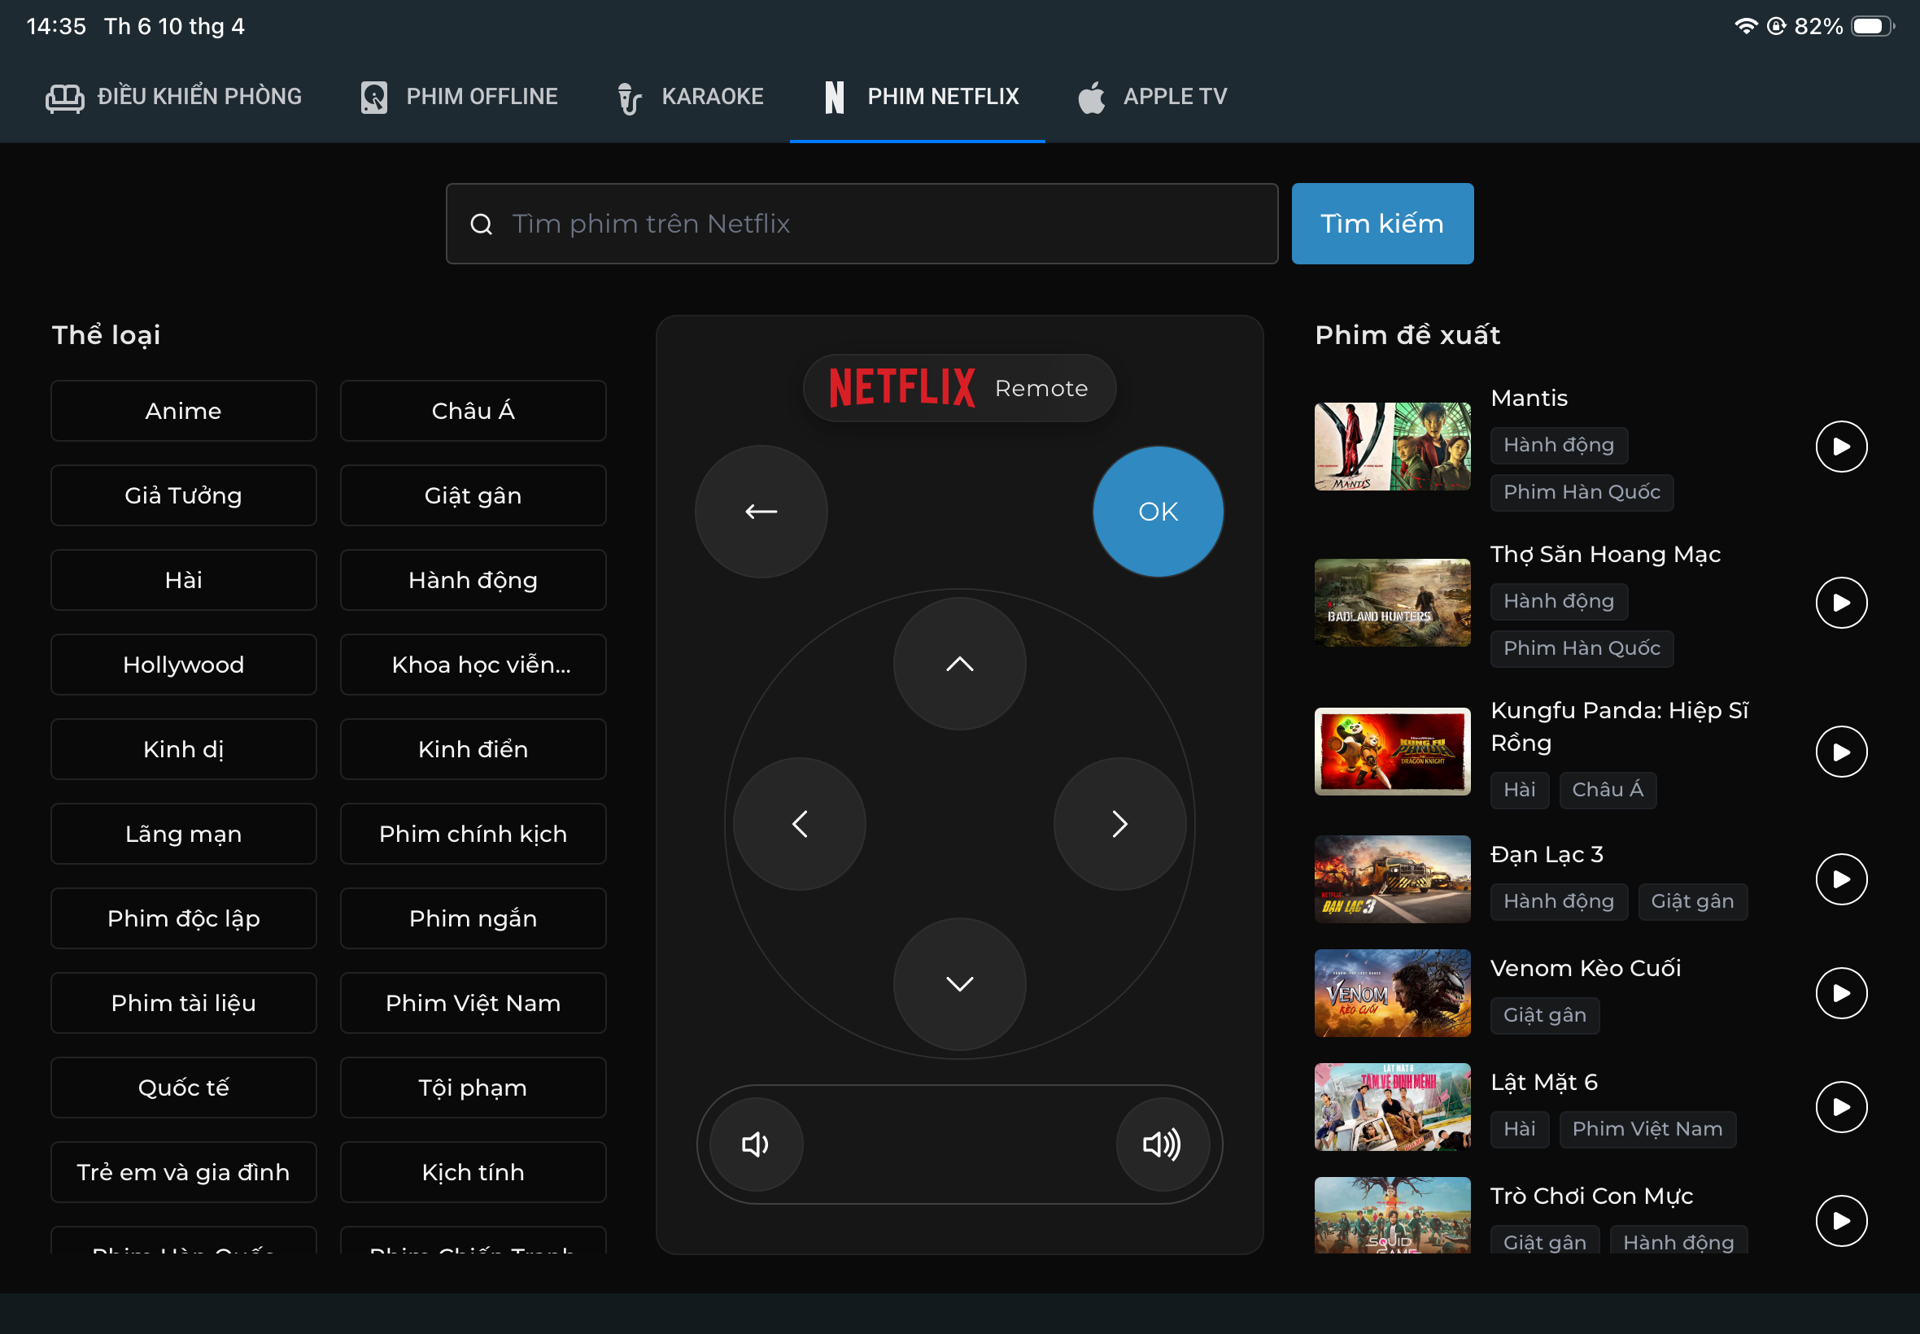Open the Apple TV tab
This screenshot has width=1920, height=1334.
(x=1152, y=97)
